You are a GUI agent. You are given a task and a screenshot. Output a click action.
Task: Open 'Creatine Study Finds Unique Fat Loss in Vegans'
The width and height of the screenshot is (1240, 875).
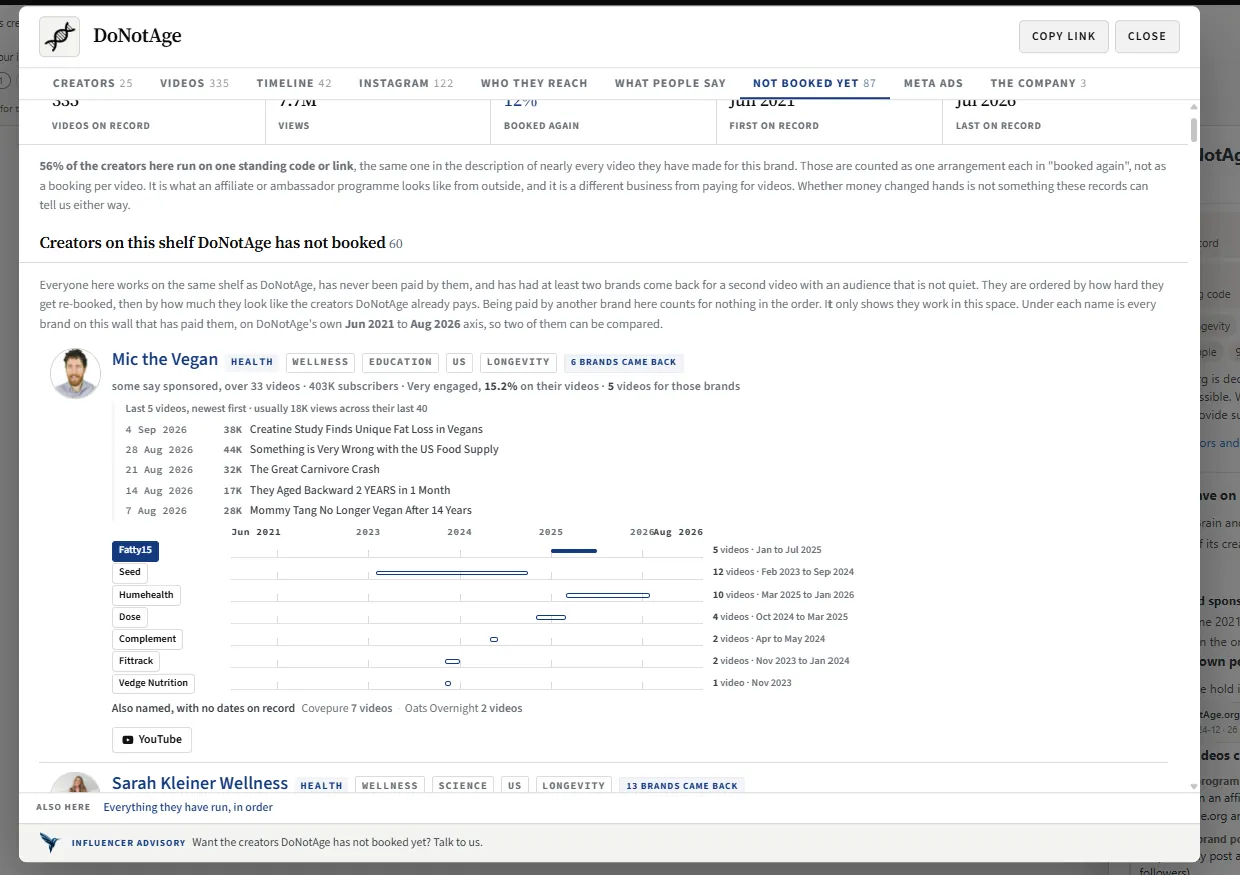click(x=366, y=429)
